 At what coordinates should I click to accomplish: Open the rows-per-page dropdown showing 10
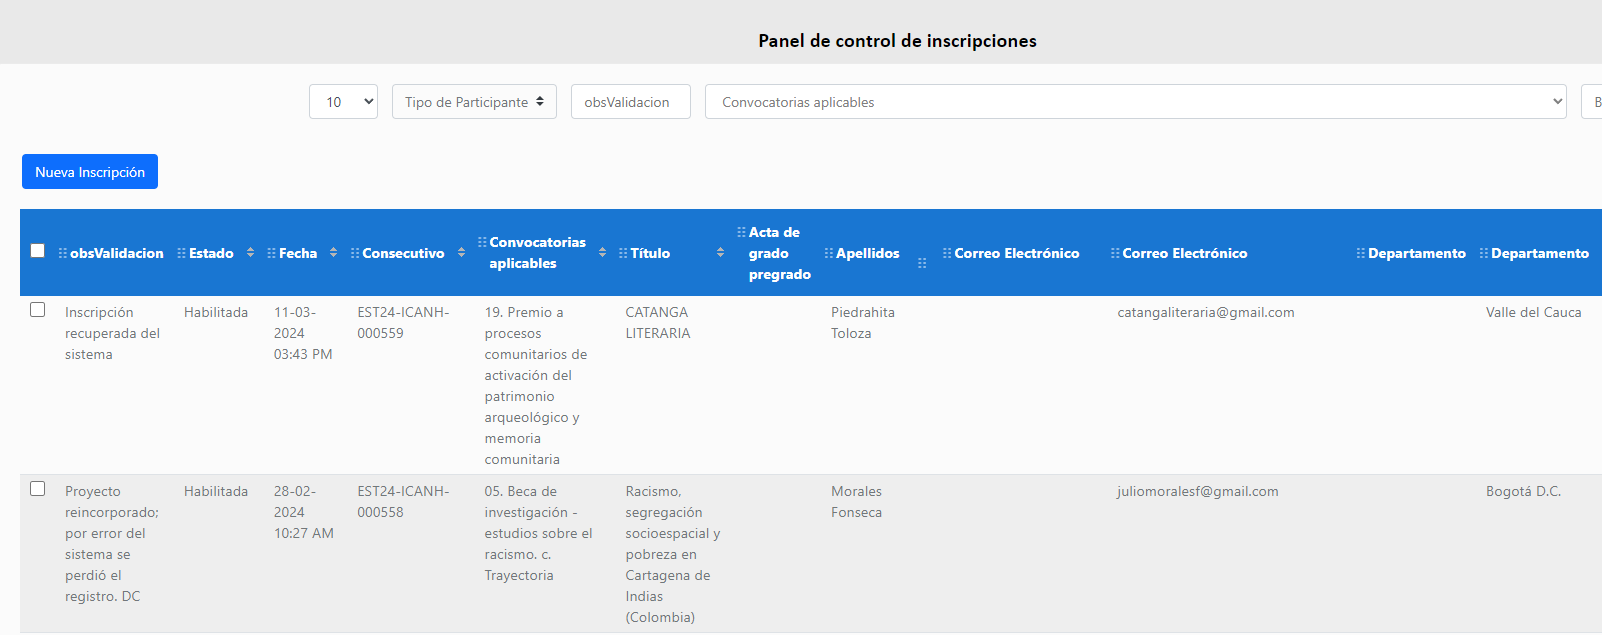coord(343,102)
